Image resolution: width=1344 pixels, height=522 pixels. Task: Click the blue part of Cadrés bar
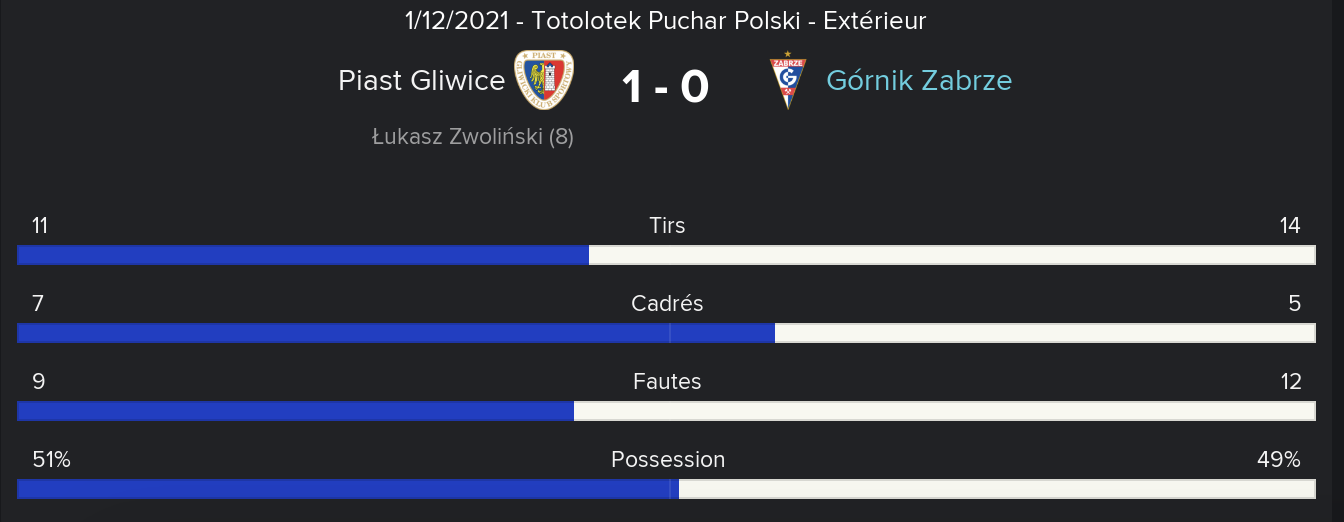point(396,333)
